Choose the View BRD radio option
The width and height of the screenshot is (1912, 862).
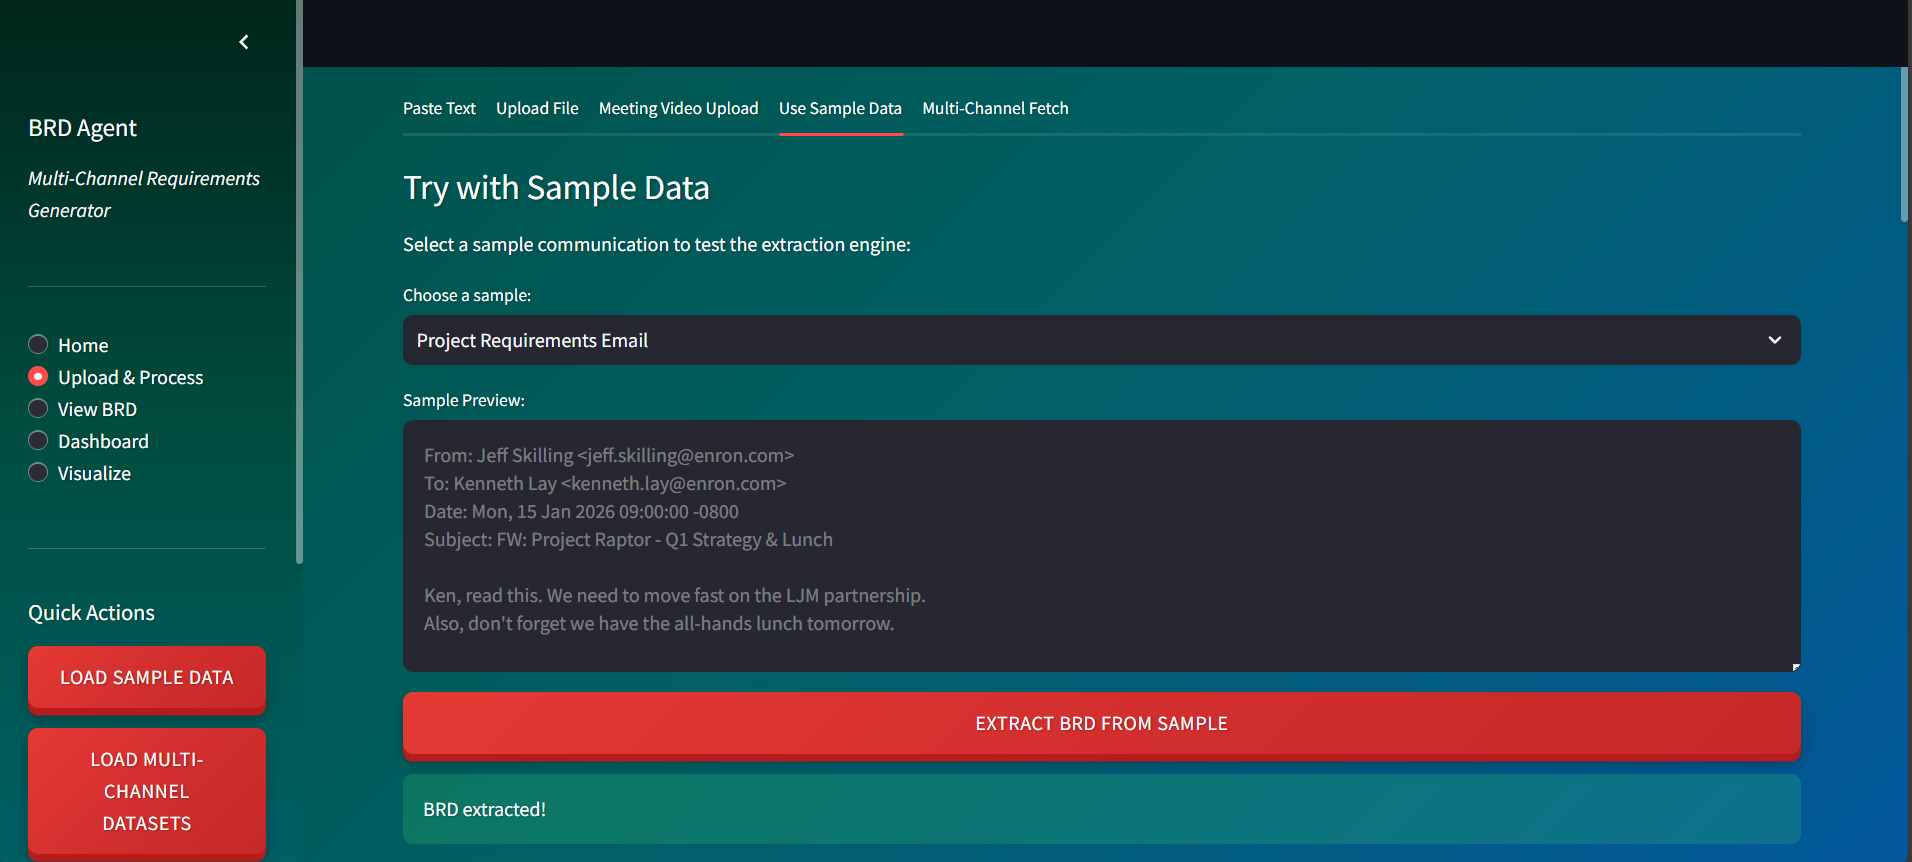tap(38, 409)
